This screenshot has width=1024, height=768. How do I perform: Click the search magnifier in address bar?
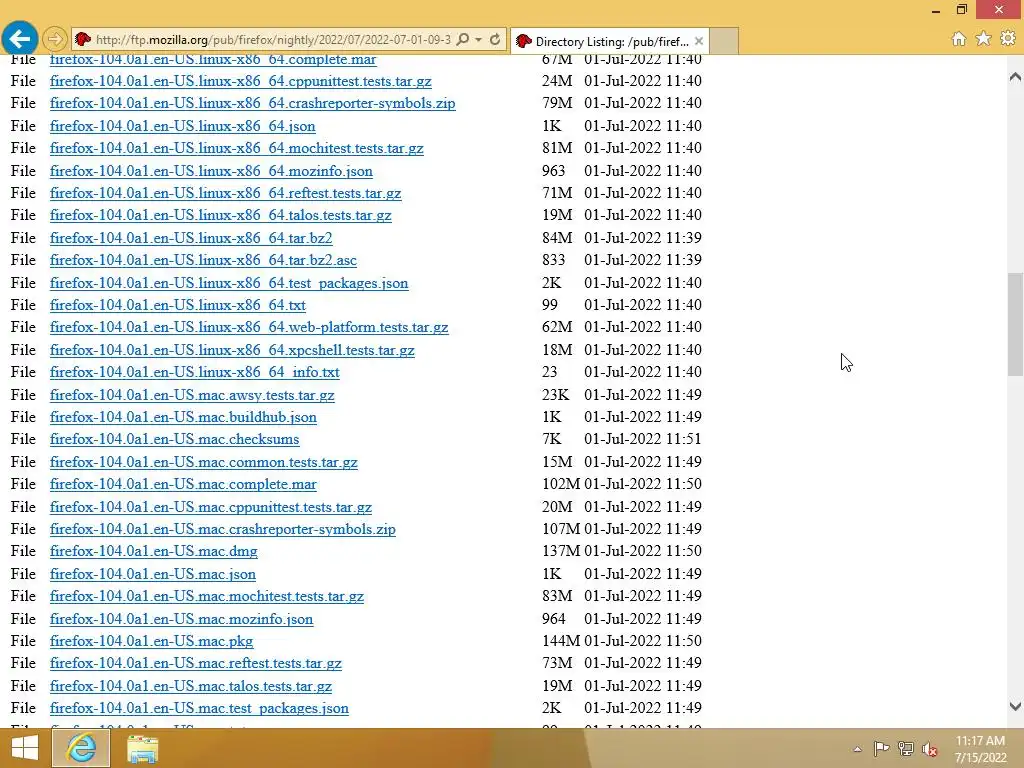[462, 40]
